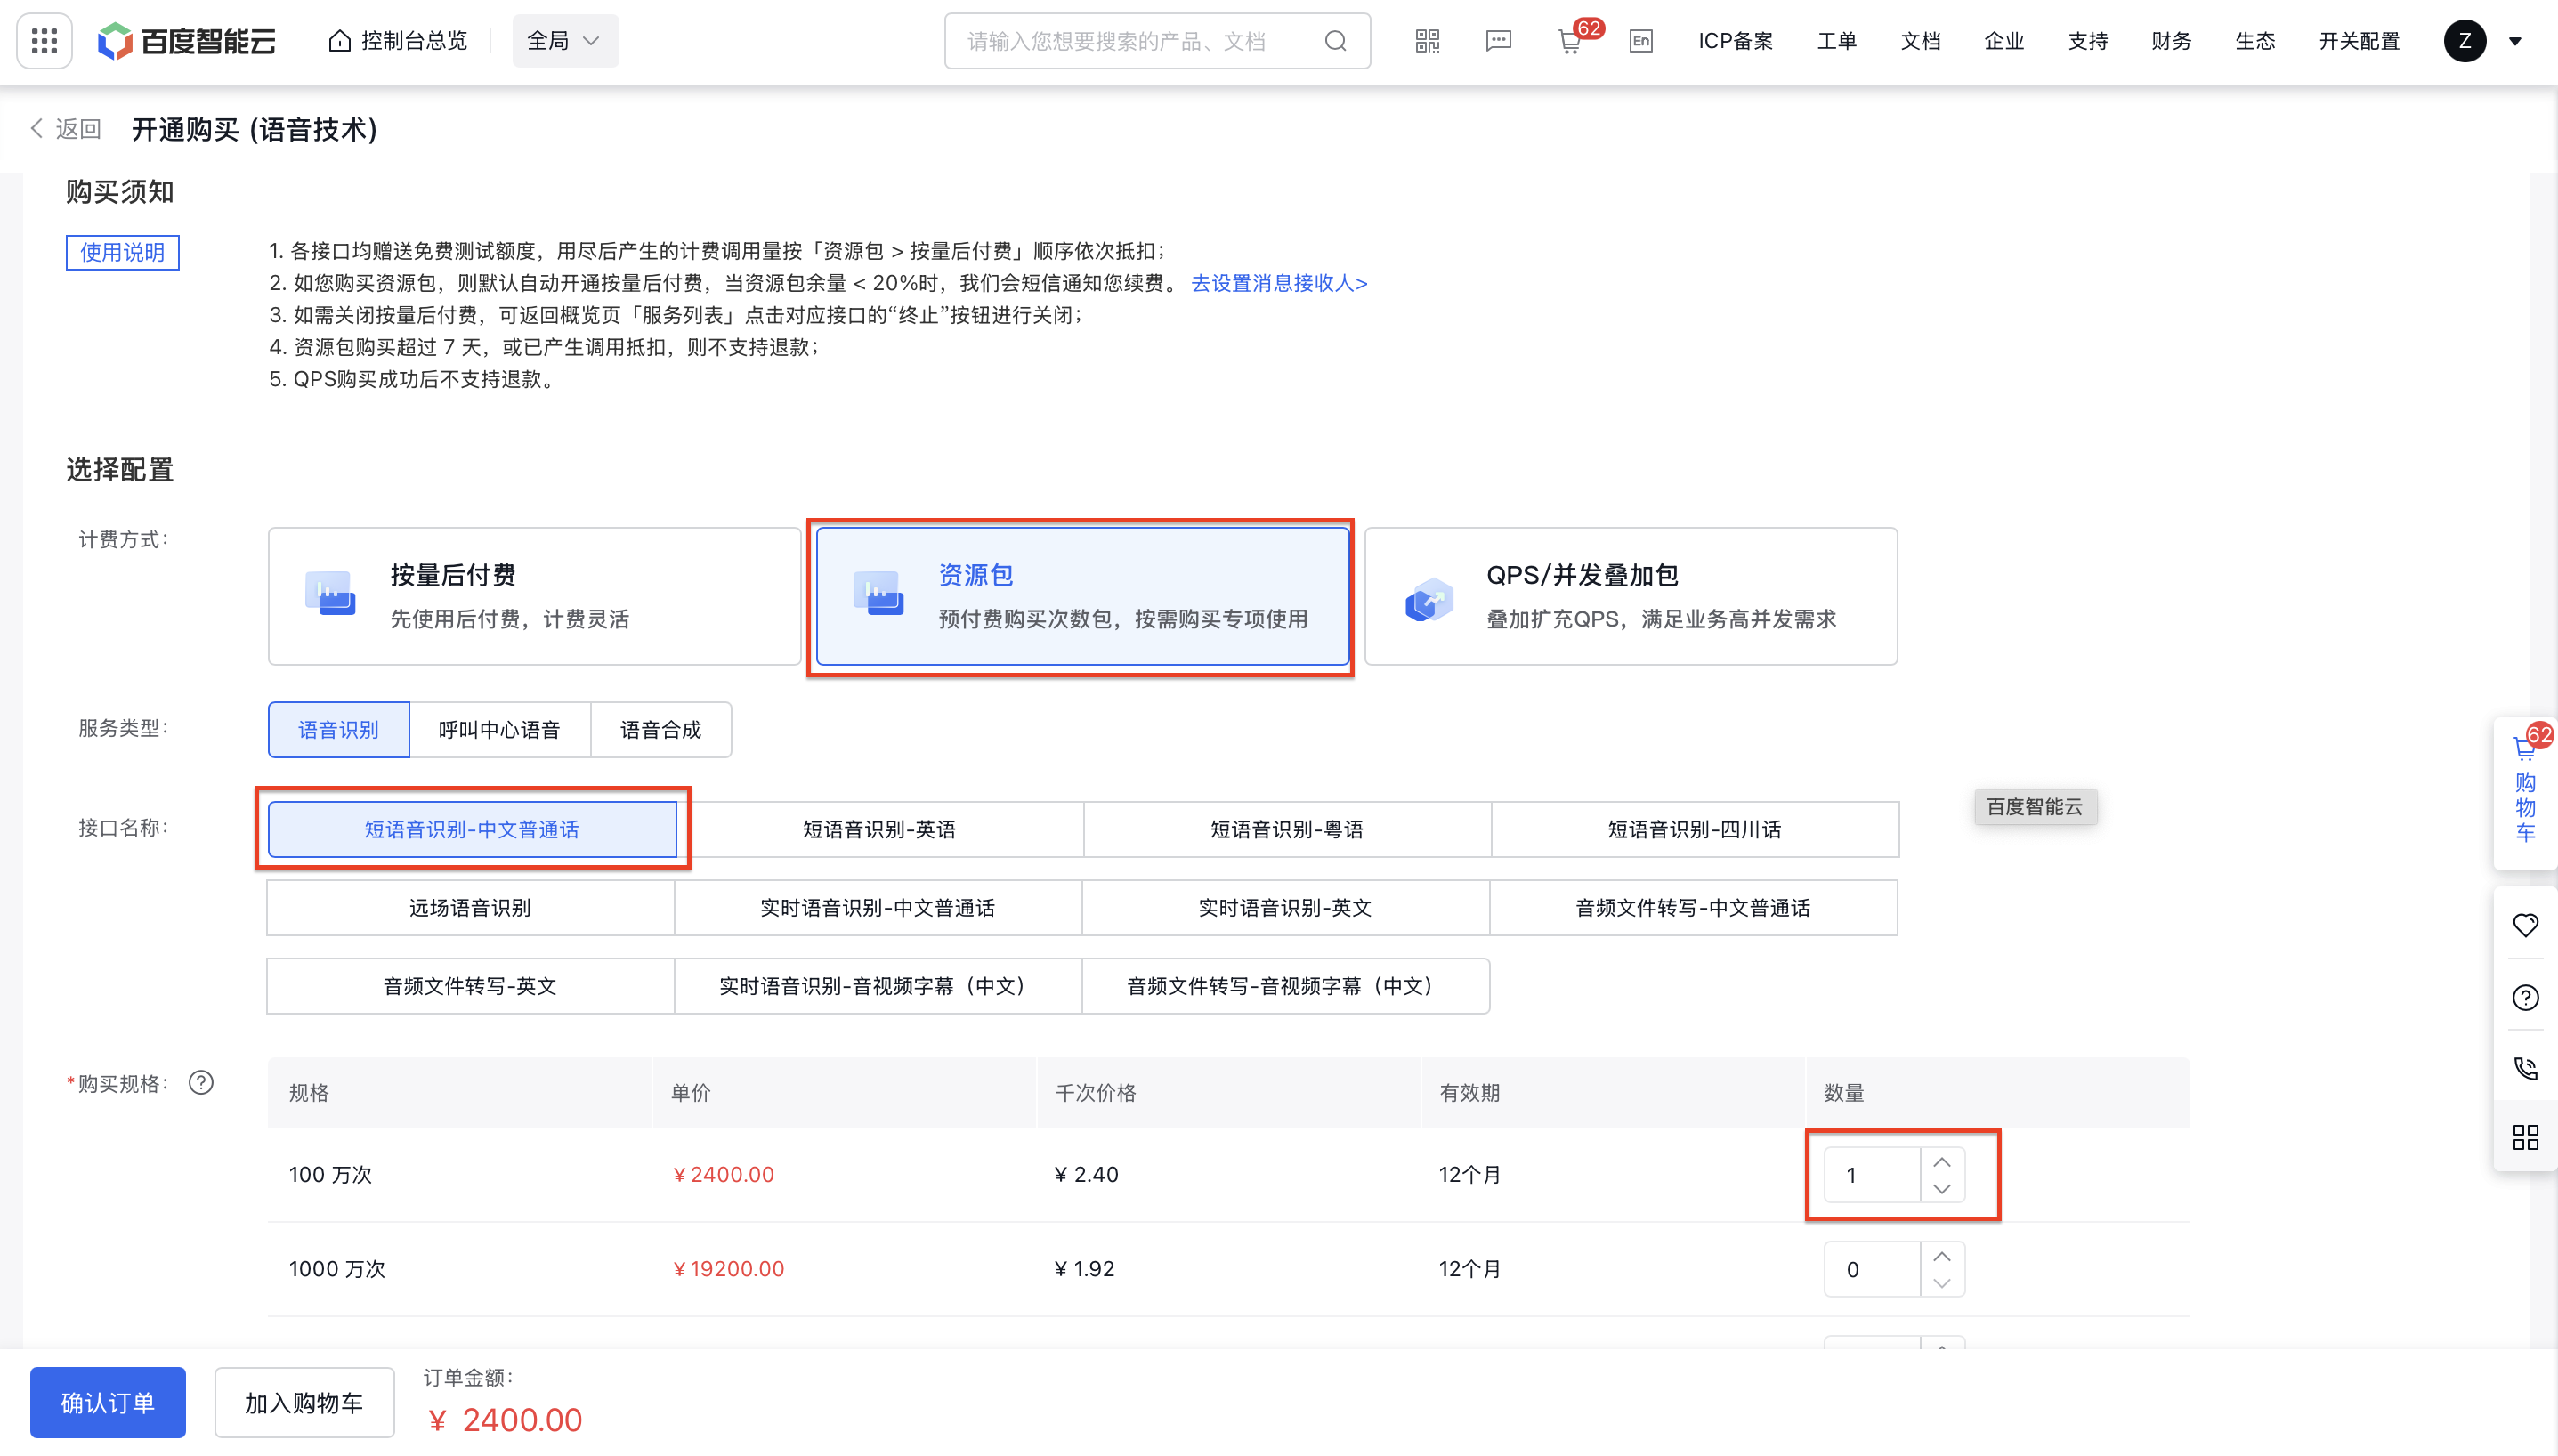
Task: Click the Baidu AI Cloud logo
Action: point(186,41)
